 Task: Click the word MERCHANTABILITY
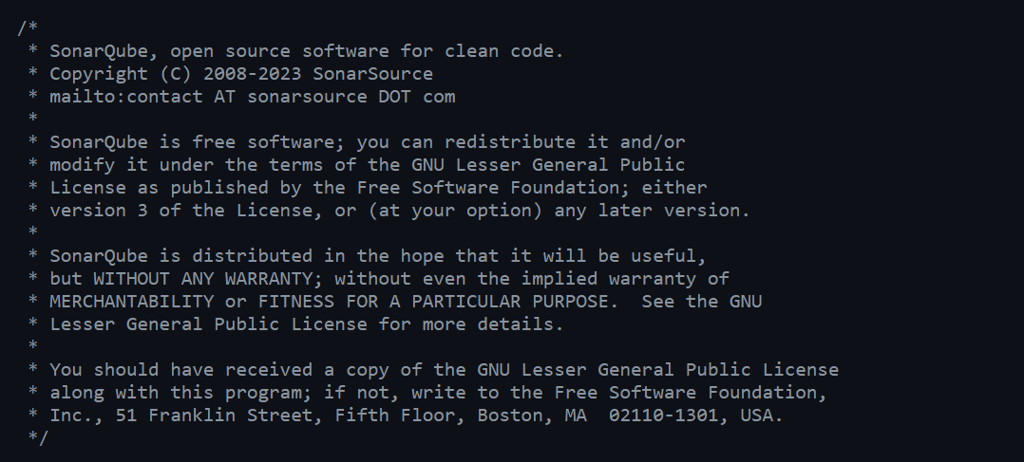(132, 301)
